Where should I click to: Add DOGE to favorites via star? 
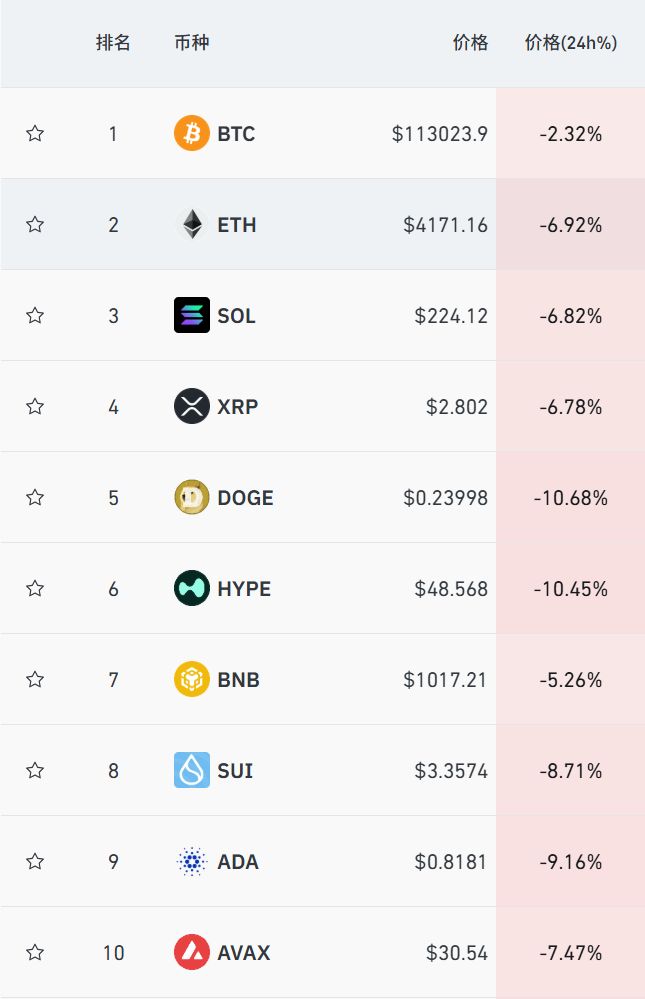click(35, 497)
